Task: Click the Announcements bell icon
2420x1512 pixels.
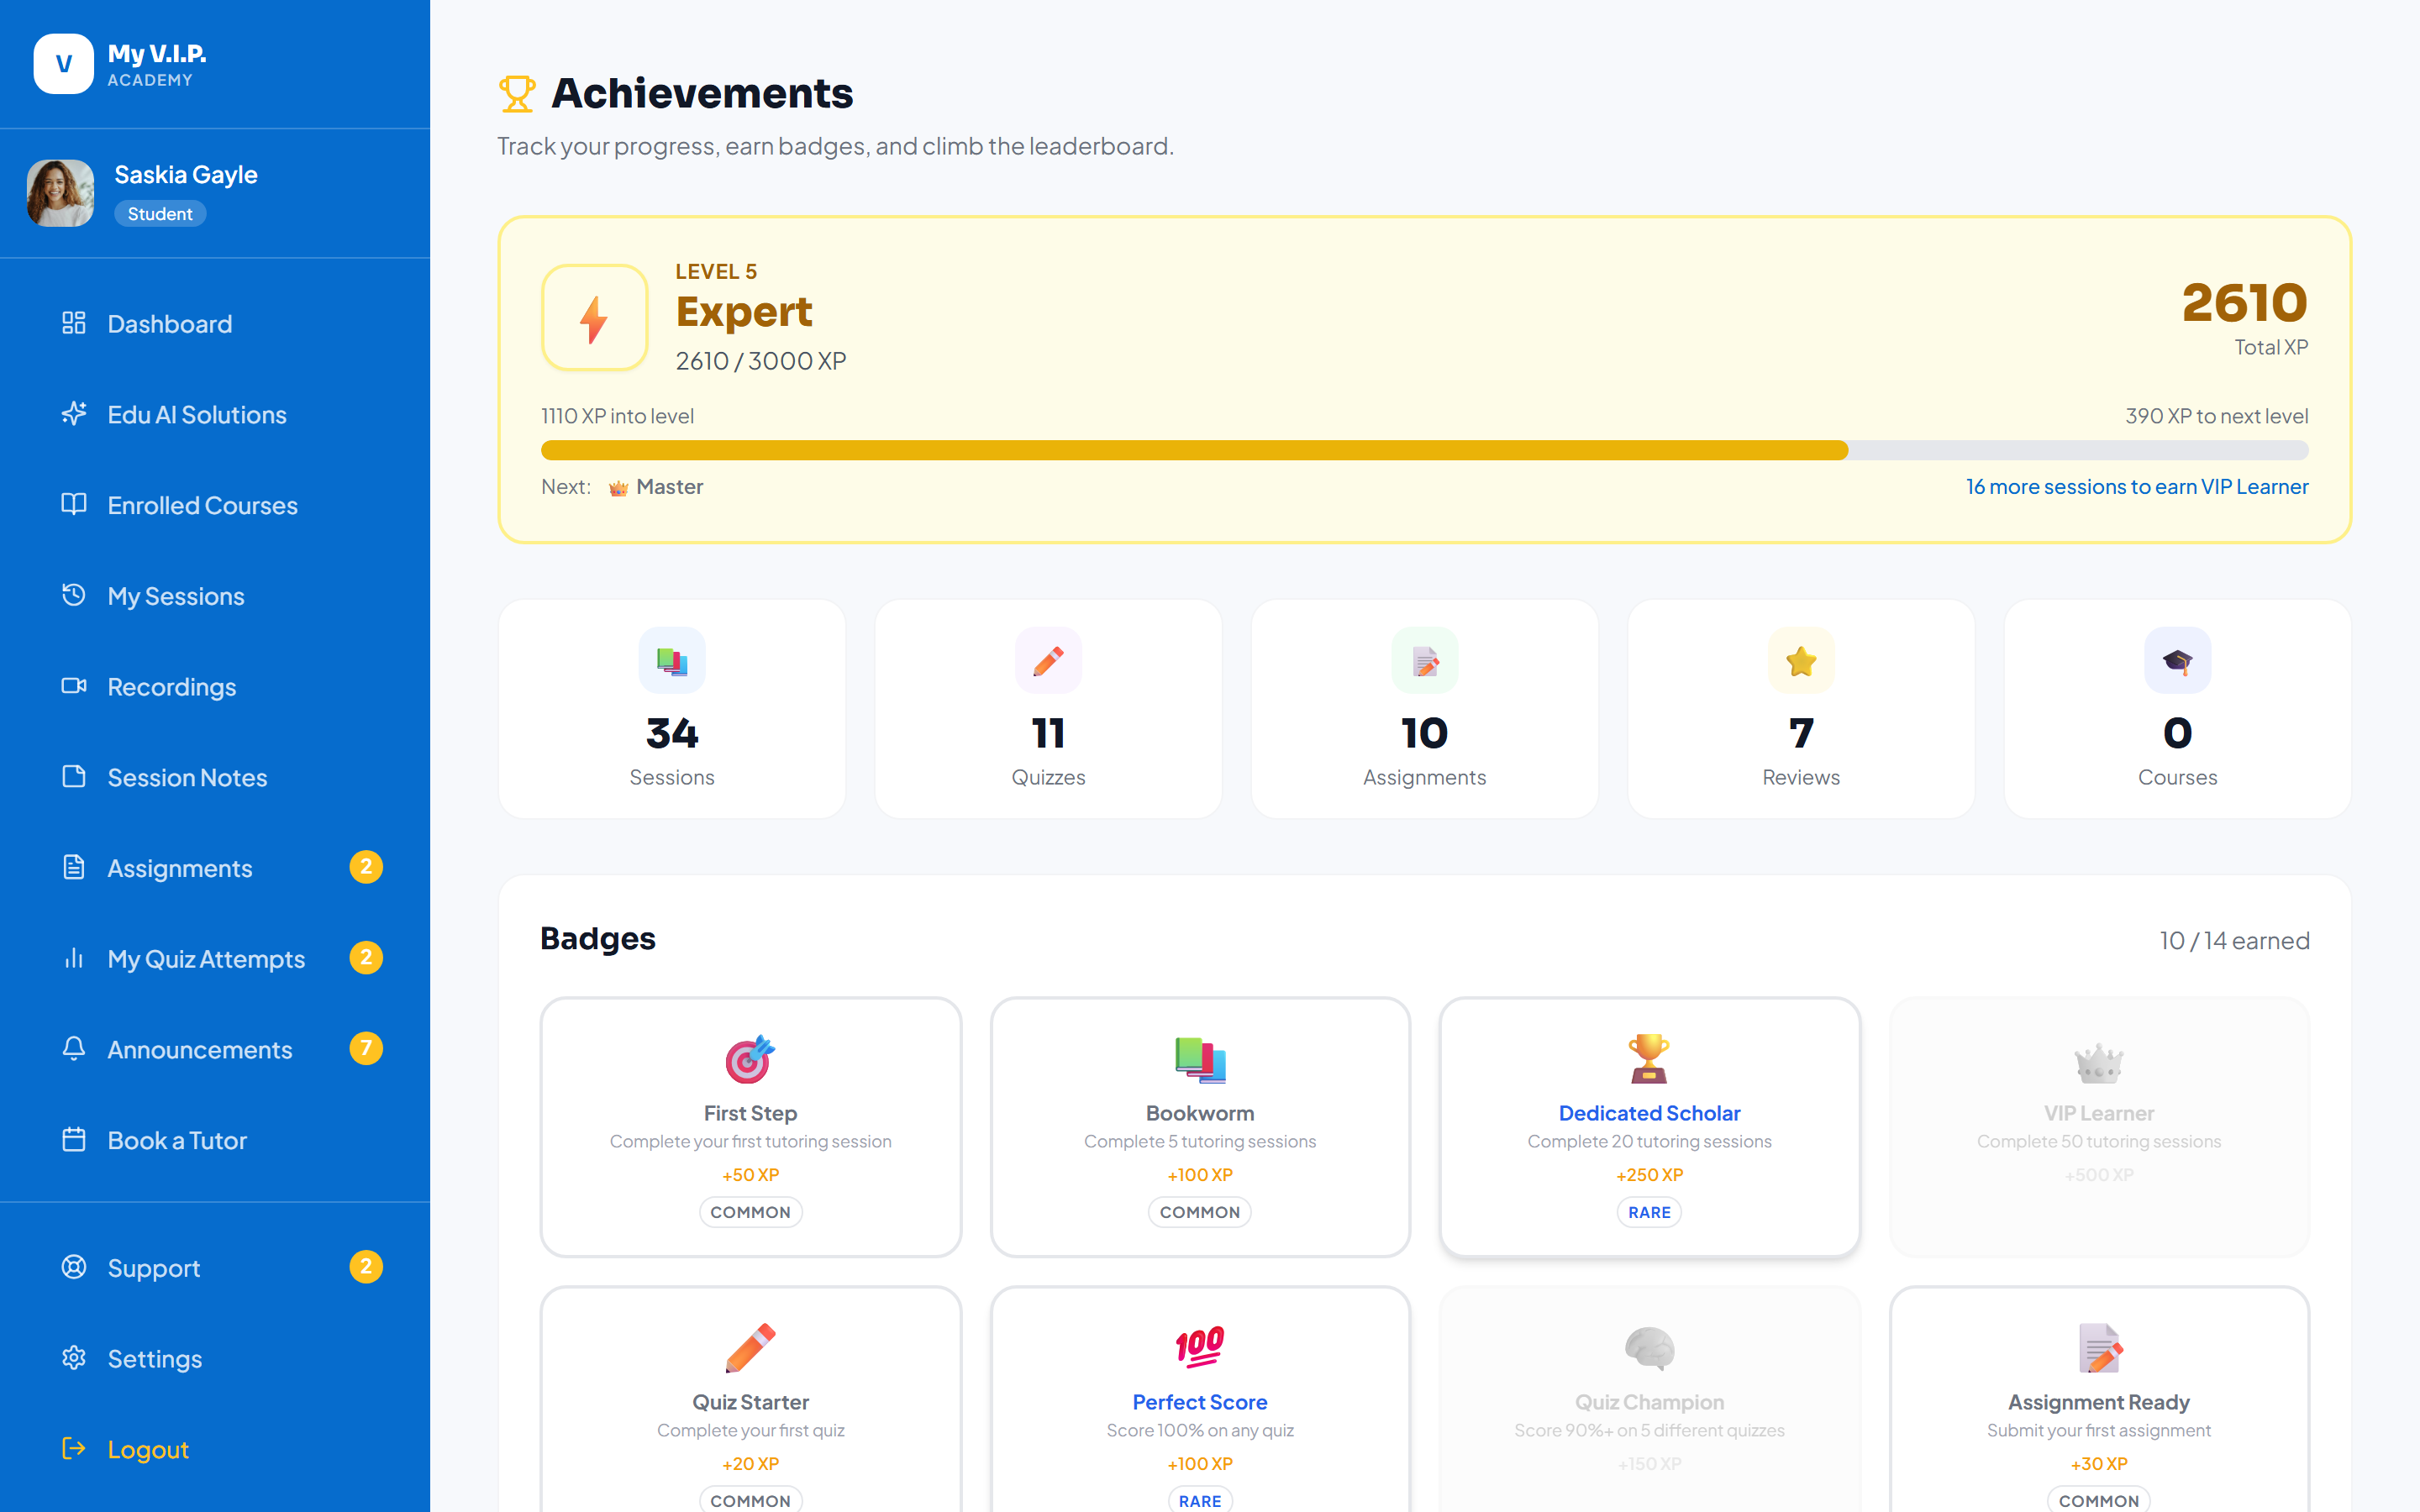Action: (x=74, y=1049)
